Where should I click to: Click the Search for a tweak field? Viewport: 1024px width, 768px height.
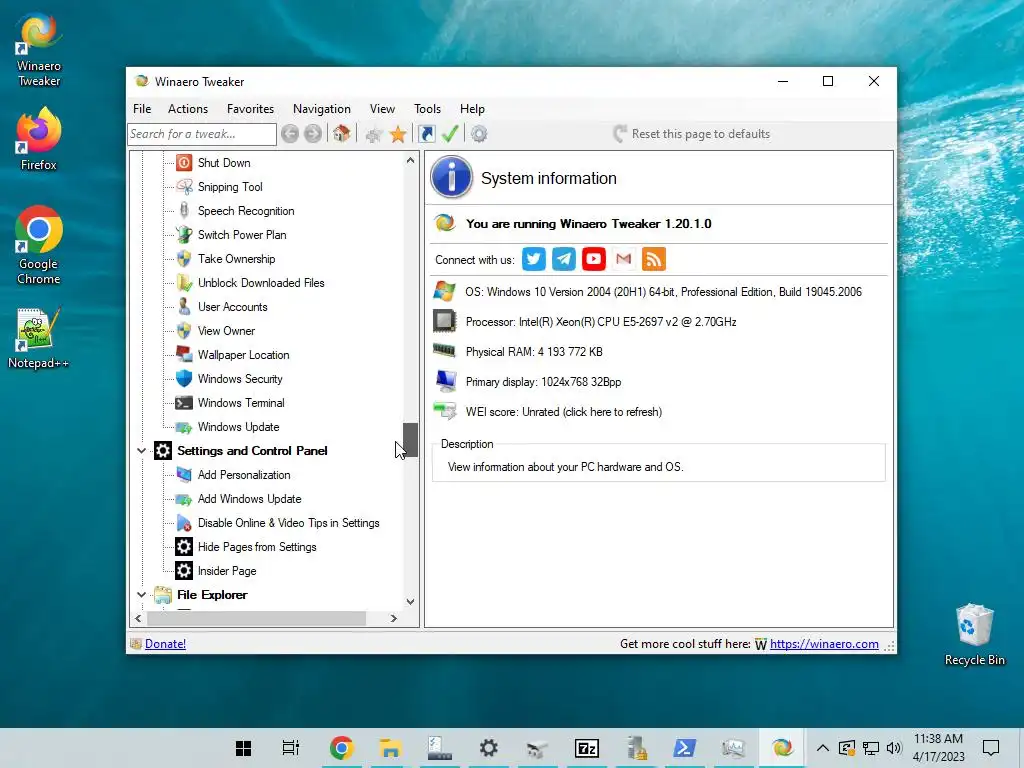pos(202,134)
